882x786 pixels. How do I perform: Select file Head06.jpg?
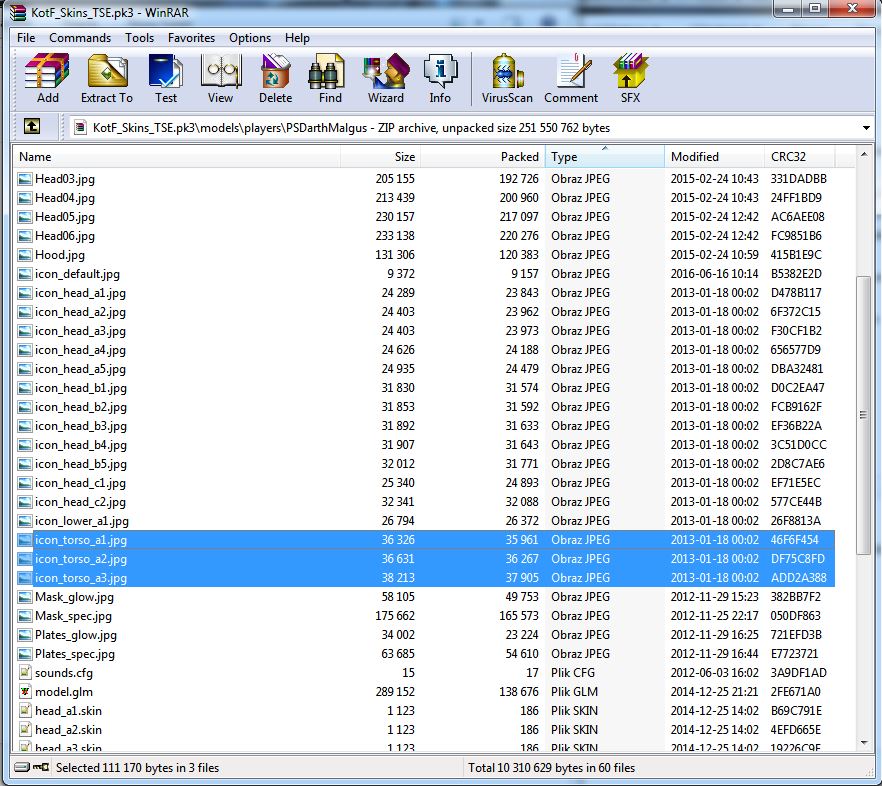(424, 236)
